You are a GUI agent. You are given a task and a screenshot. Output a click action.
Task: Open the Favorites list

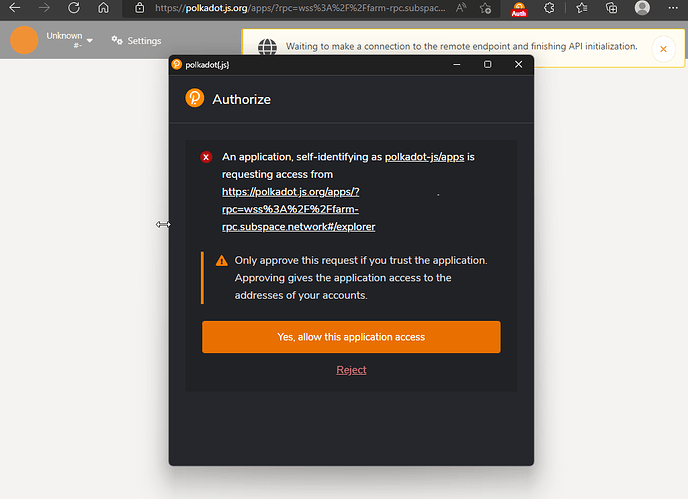582,7
